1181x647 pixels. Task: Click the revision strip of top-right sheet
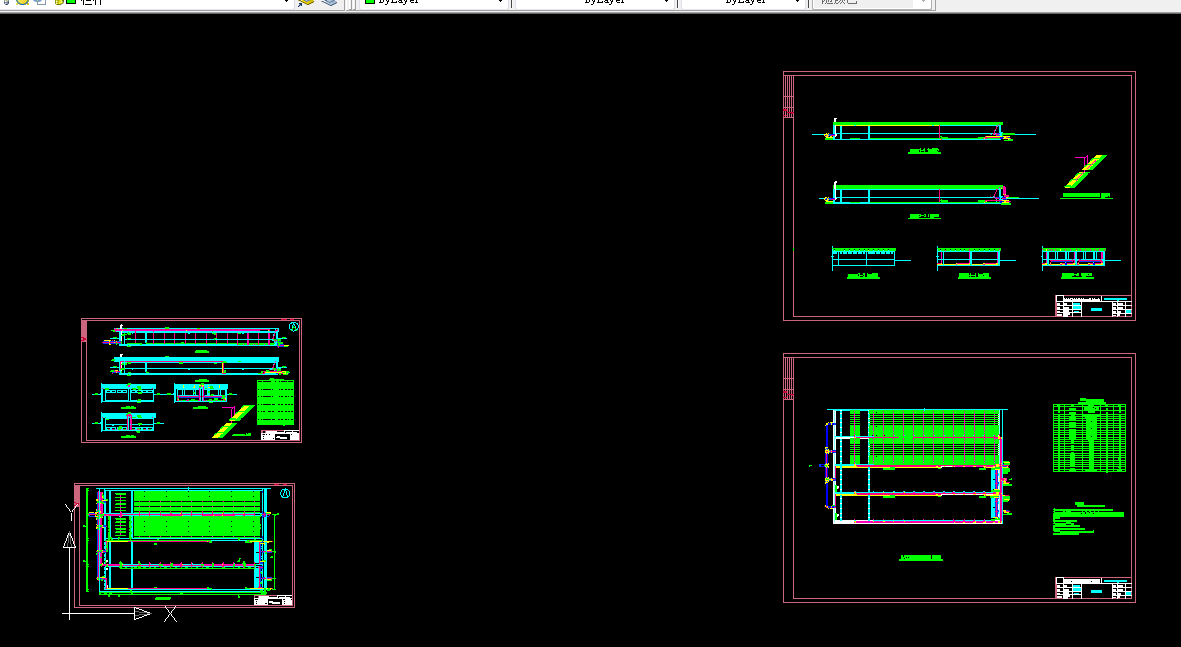coord(789,96)
